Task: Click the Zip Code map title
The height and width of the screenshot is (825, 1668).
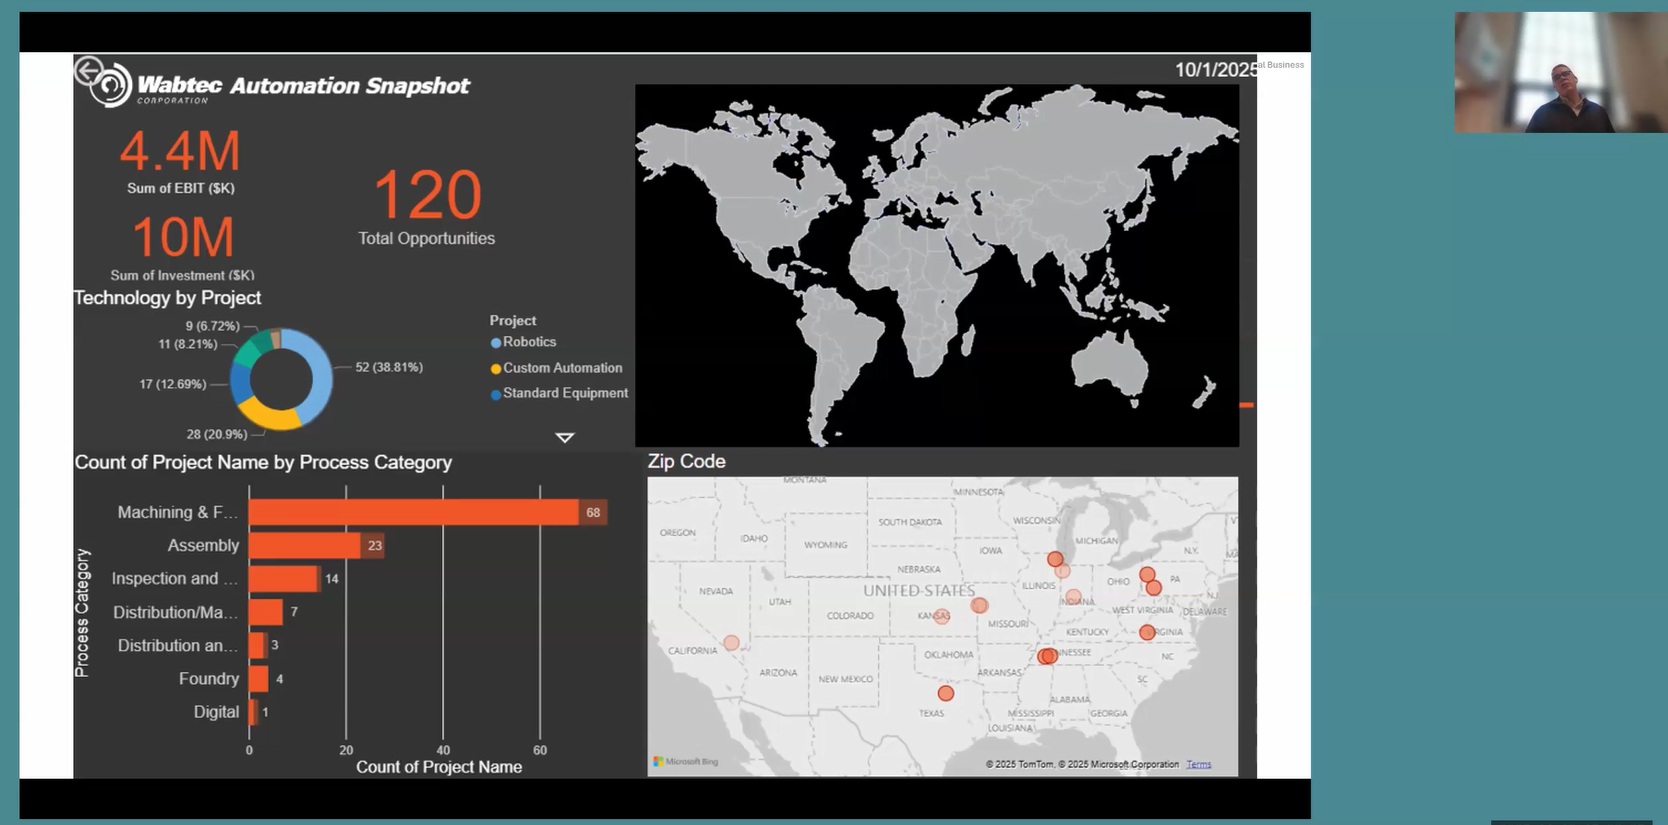Action: [687, 461]
